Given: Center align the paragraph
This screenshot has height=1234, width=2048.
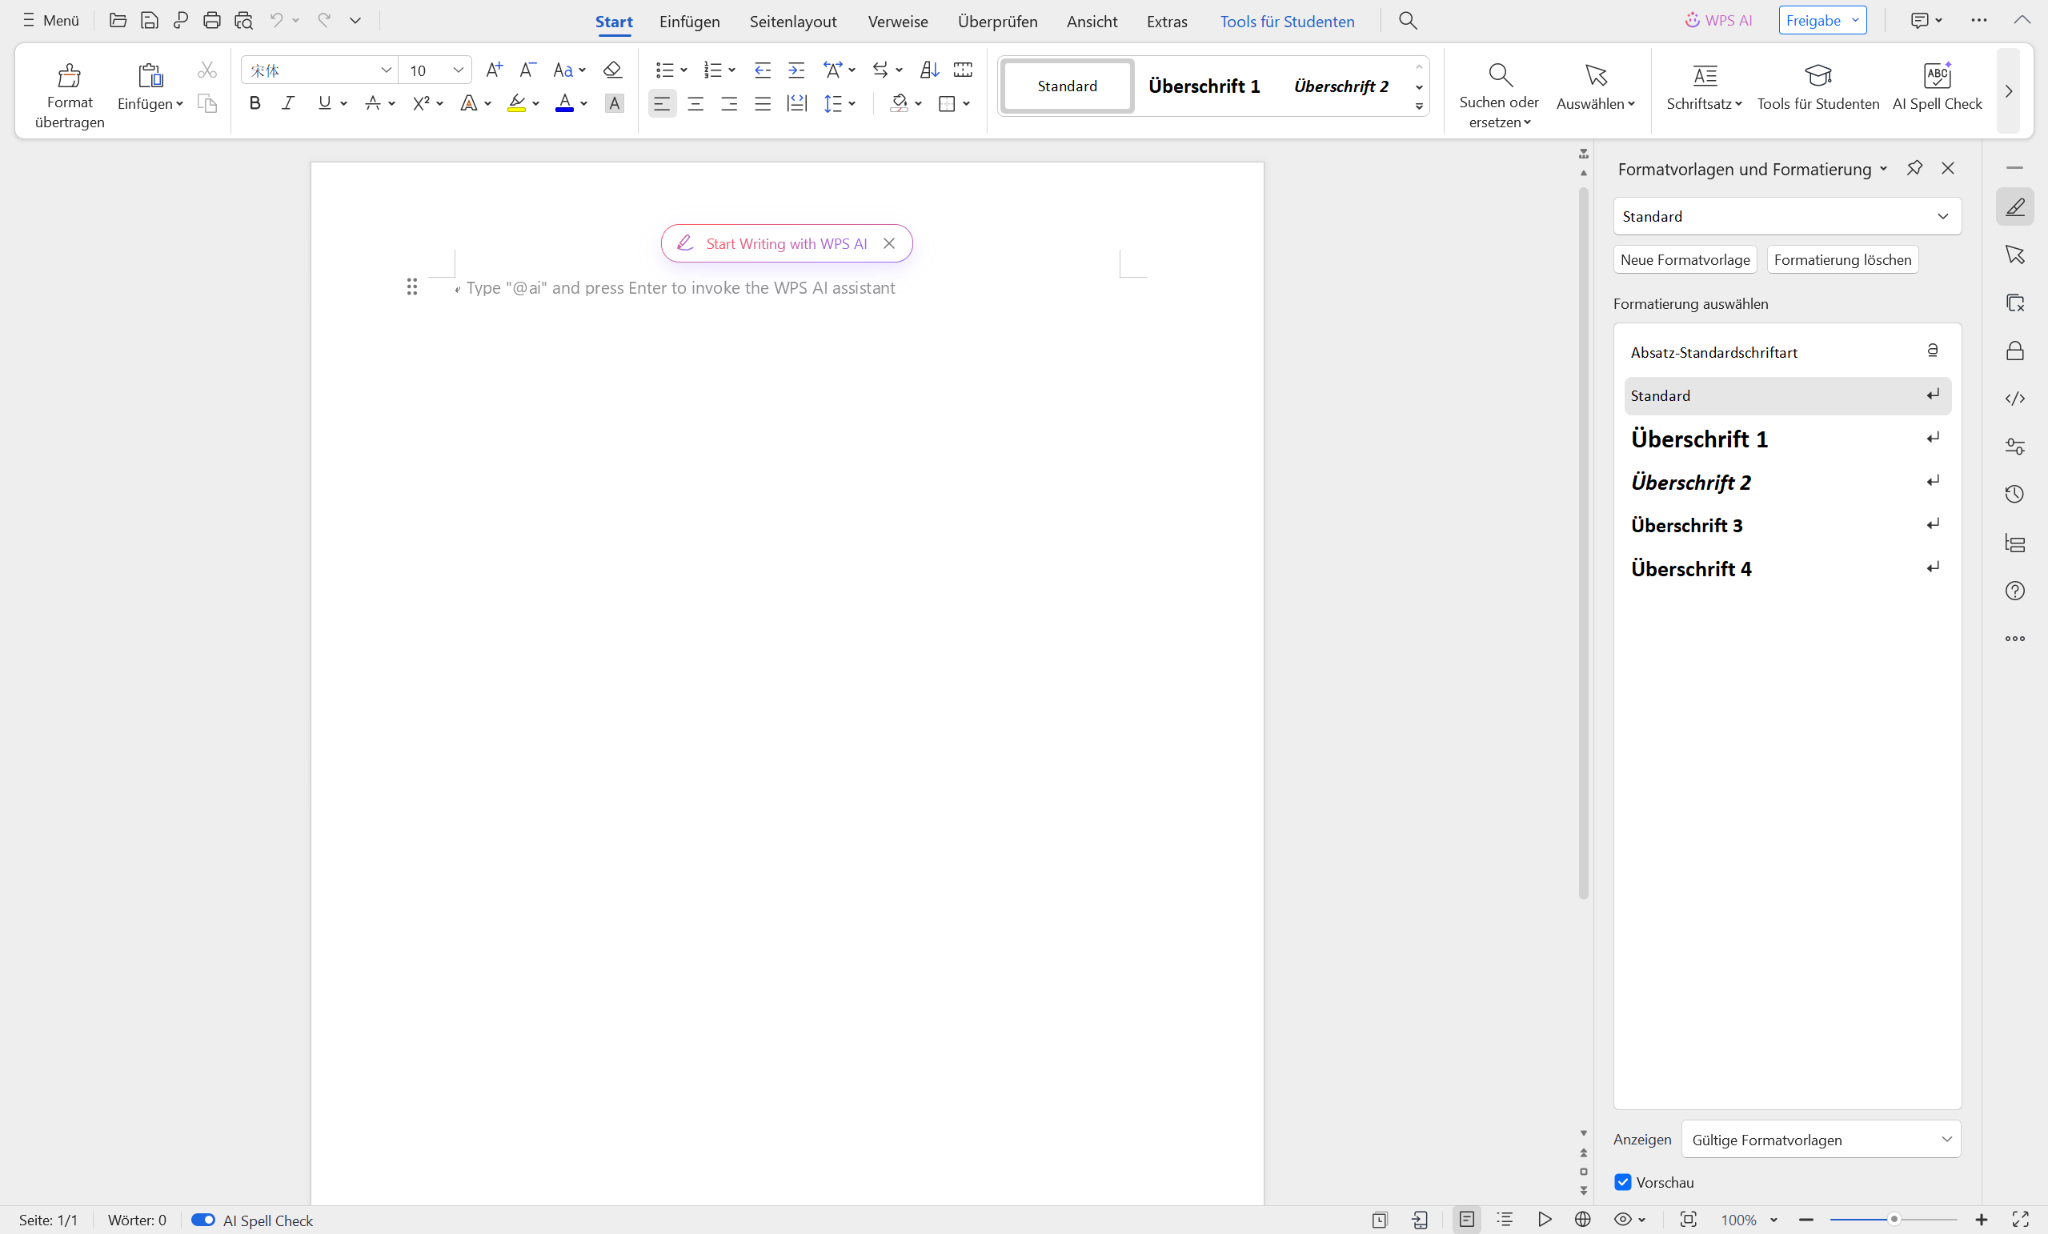Looking at the screenshot, I should pyautogui.click(x=695, y=103).
